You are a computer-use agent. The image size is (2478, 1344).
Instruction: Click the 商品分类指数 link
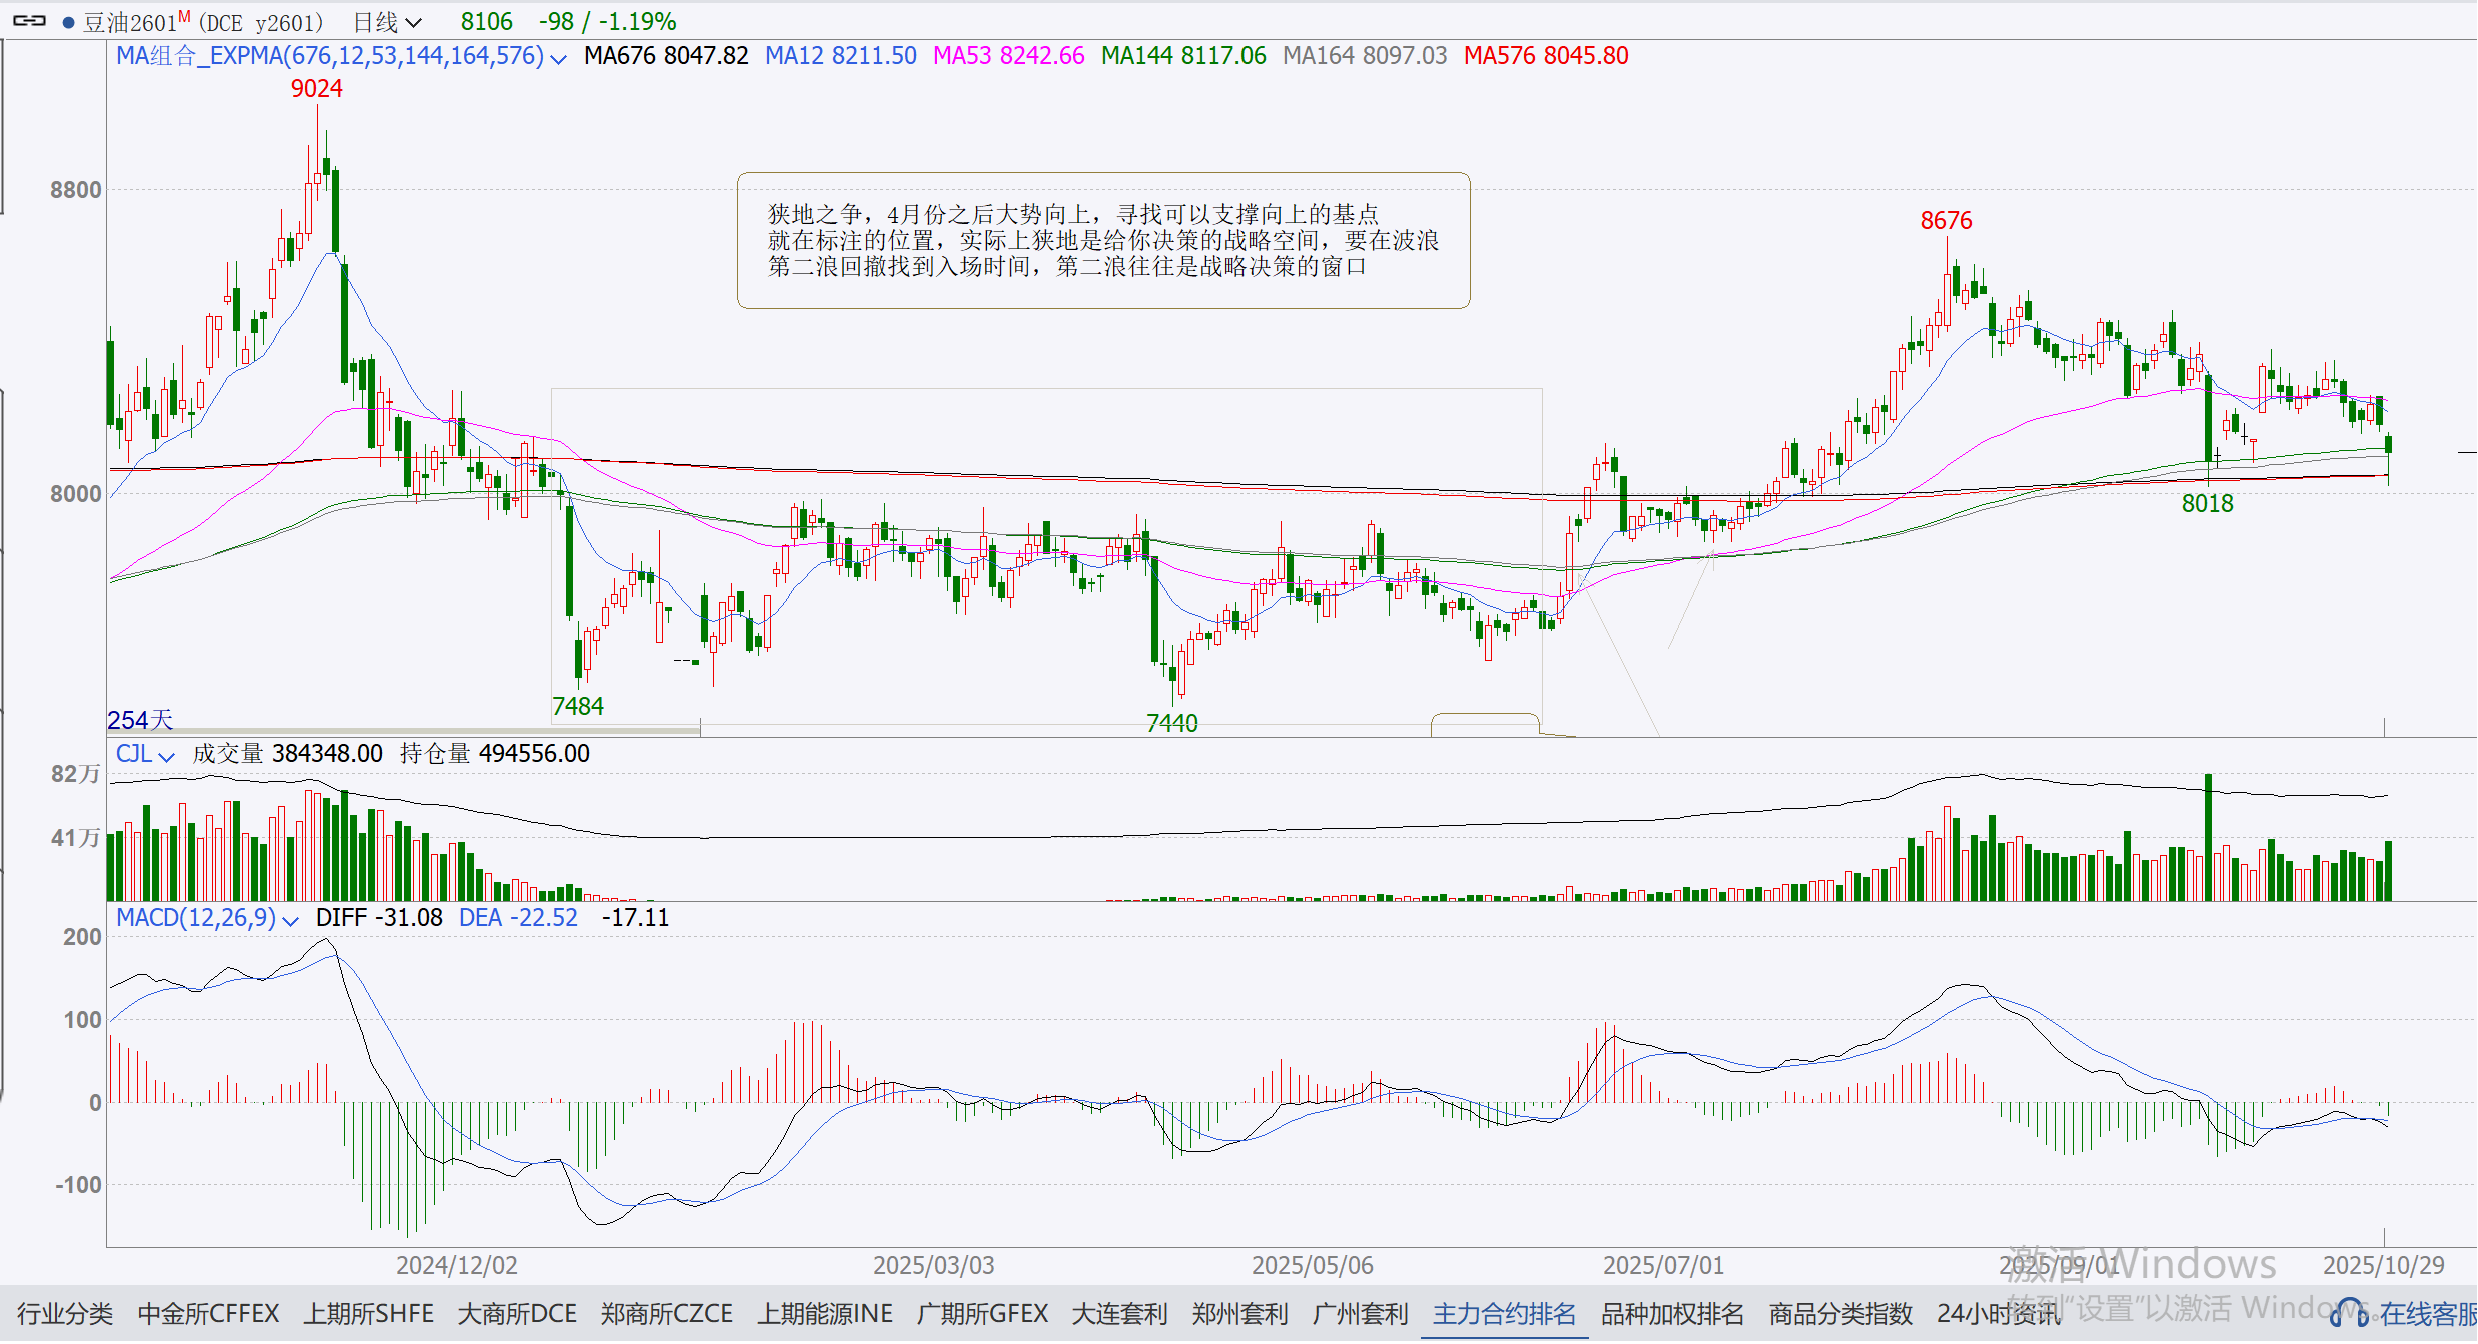[1839, 1313]
